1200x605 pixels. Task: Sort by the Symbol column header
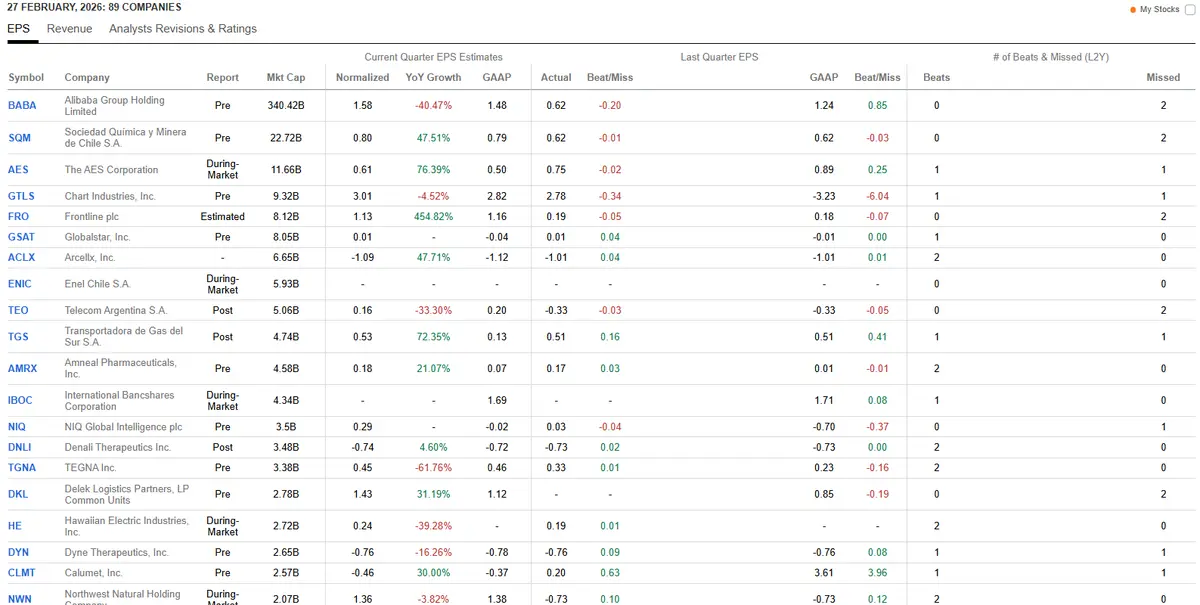coord(26,77)
